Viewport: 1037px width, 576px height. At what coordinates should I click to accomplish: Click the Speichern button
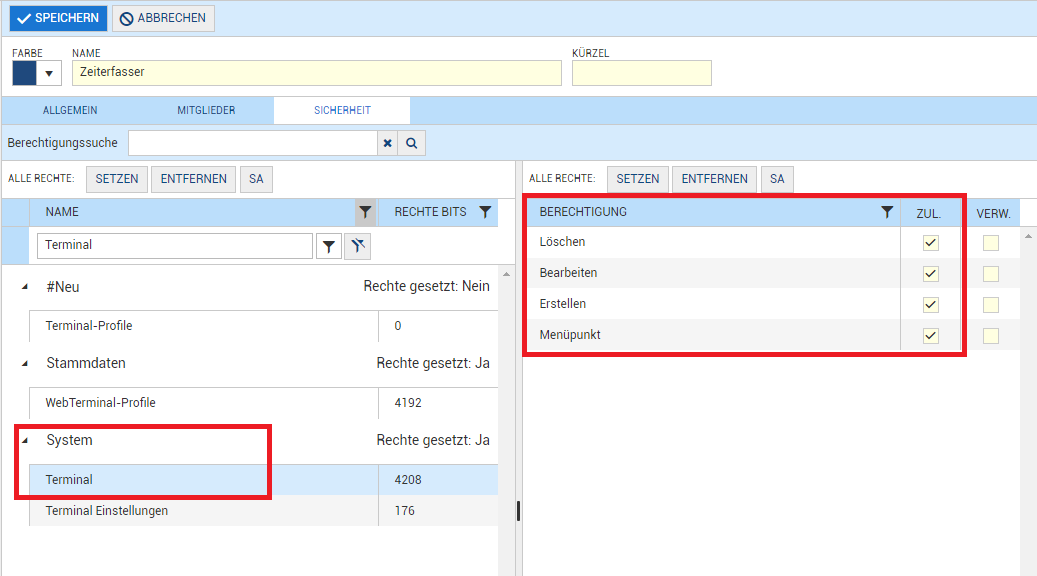pos(58,18)
